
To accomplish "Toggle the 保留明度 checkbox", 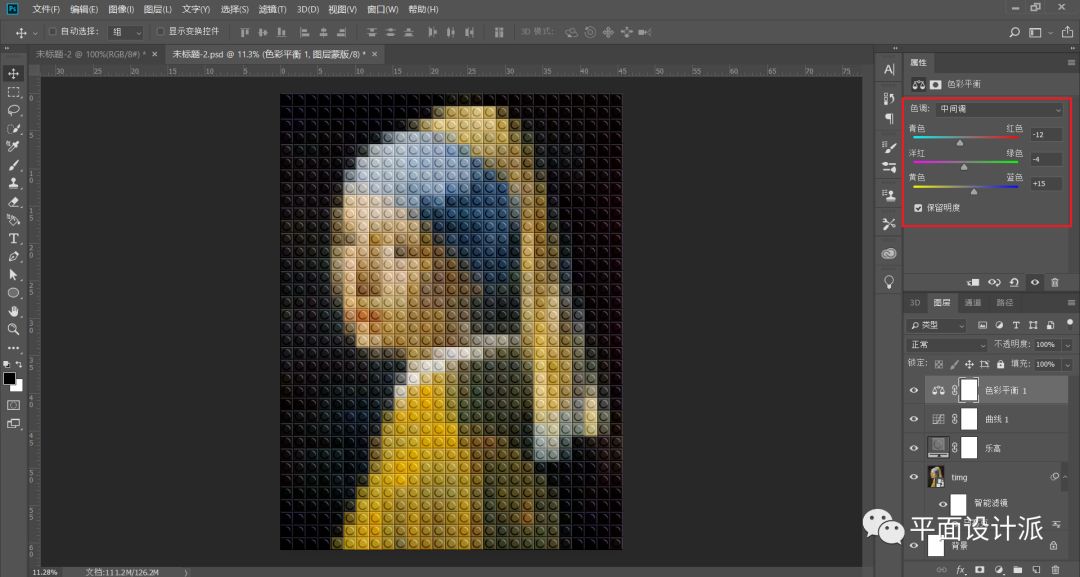I will tap(918, 208).
